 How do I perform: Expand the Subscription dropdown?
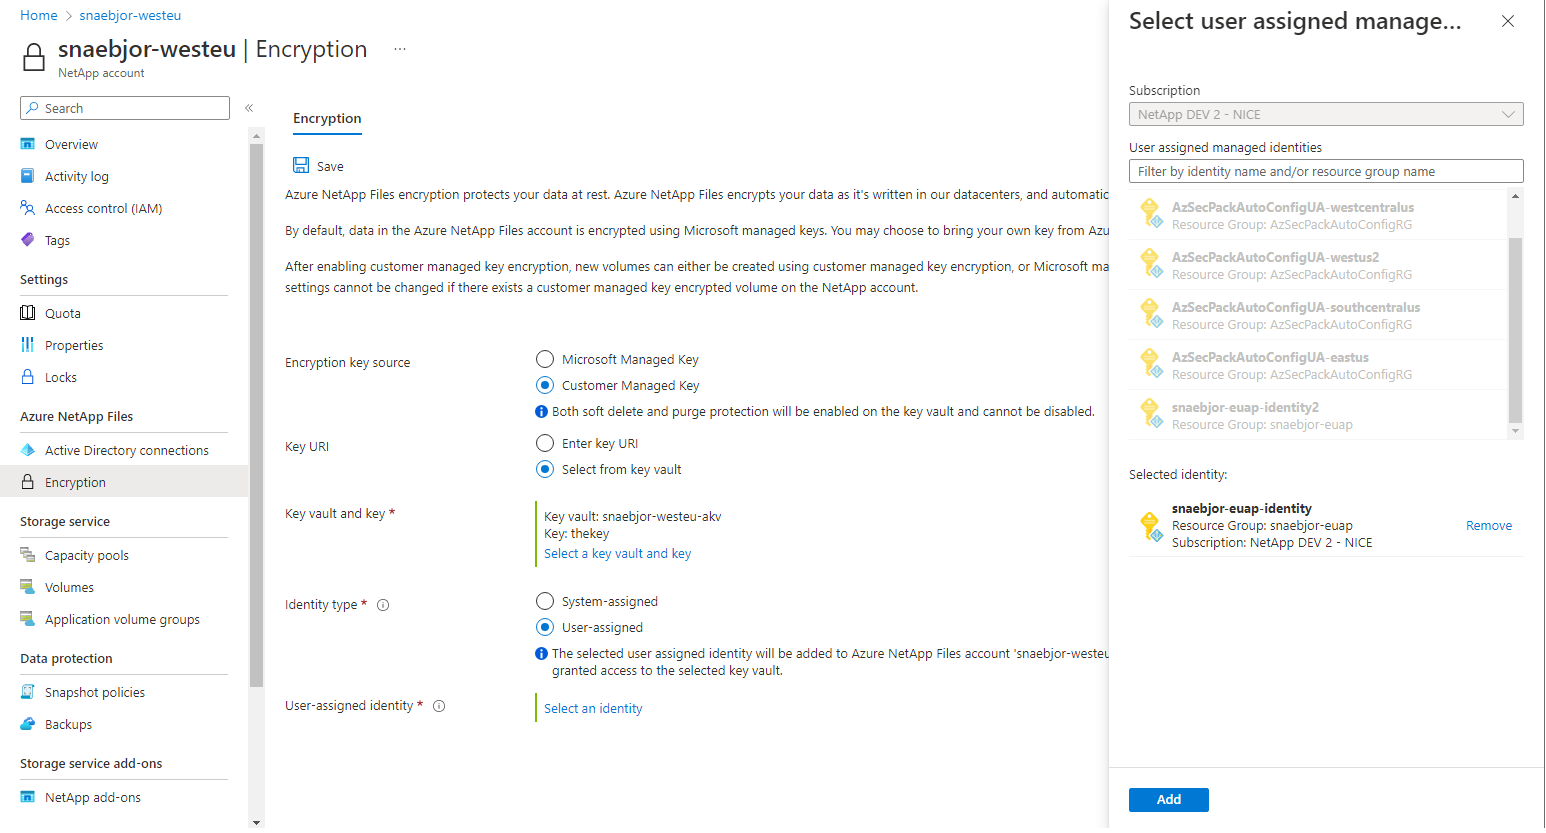click(x=1325, y=114)
